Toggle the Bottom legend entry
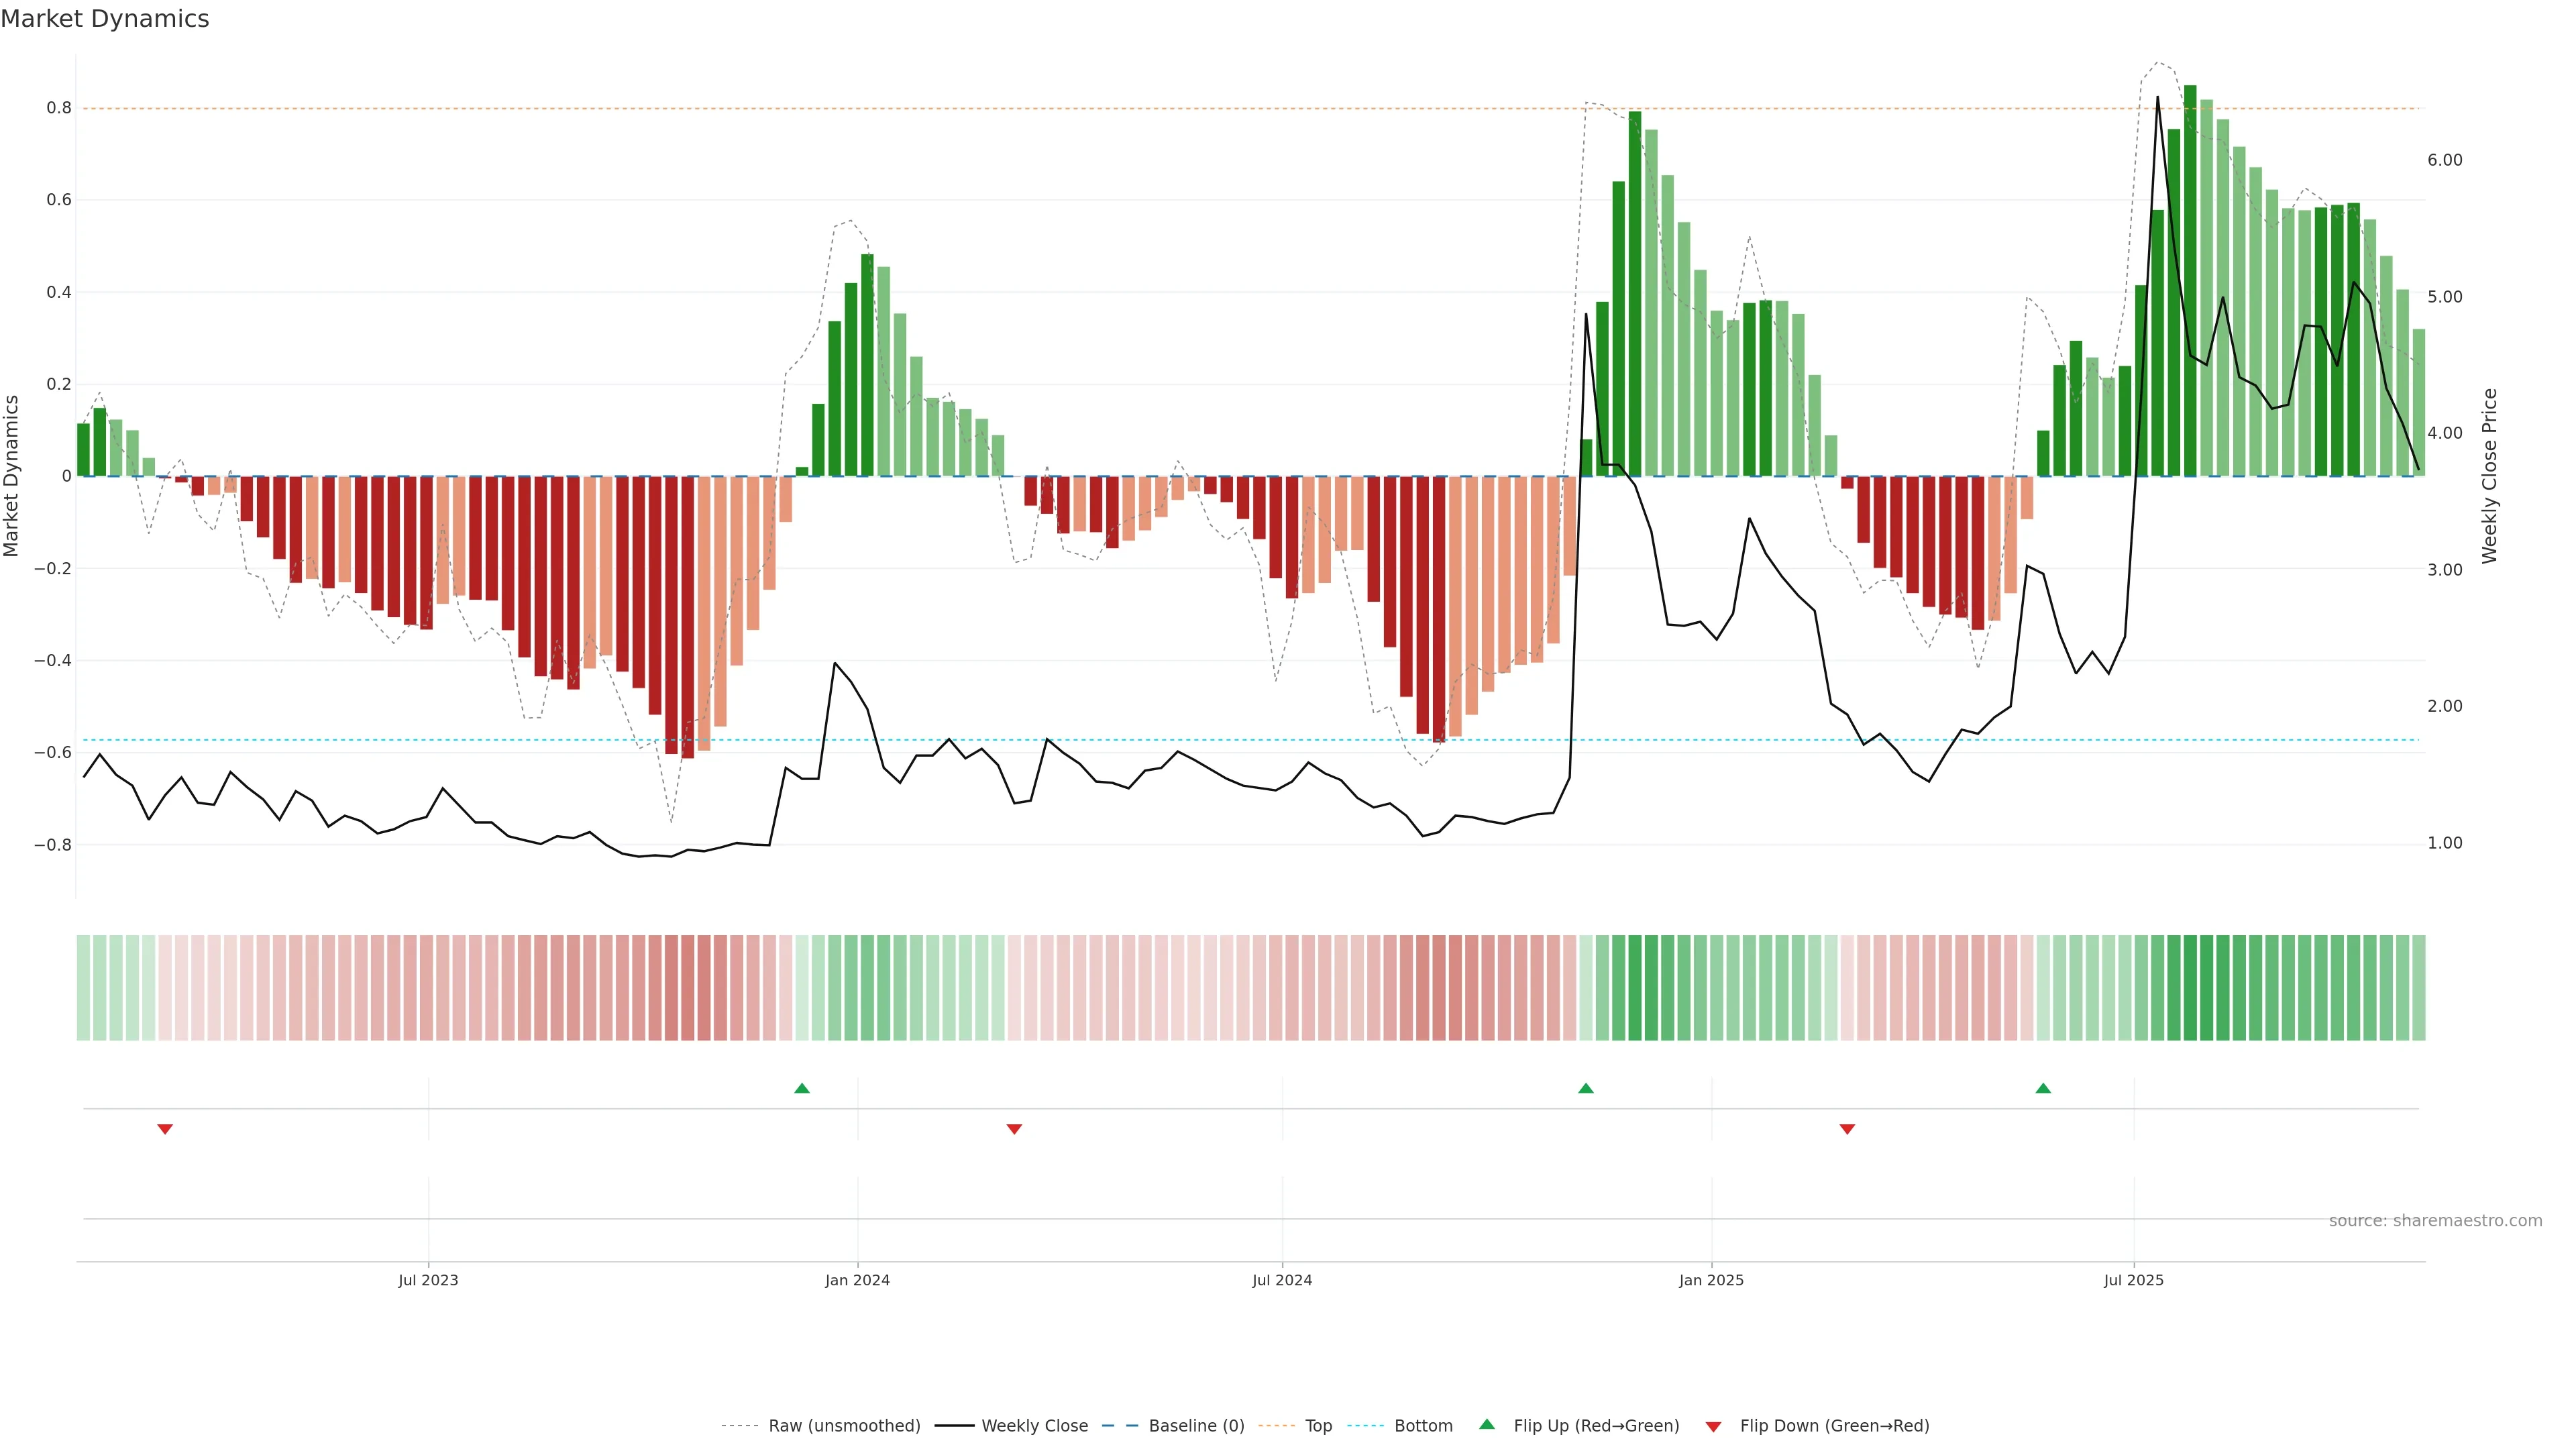This screenshot has height=1449, width=2576. [1423, 1426]
